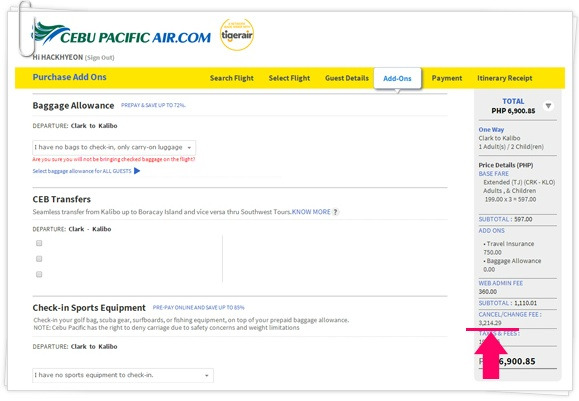Collapse the TOTAL panel with triangle icon

coord(548,106)
